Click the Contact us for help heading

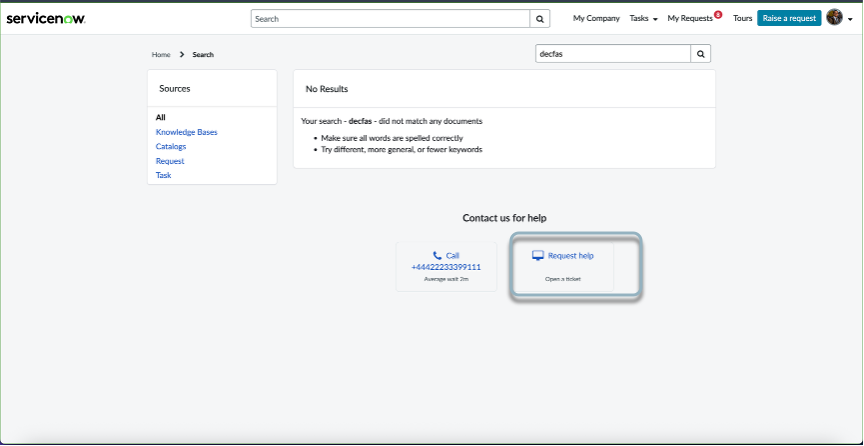pos(504,218)
